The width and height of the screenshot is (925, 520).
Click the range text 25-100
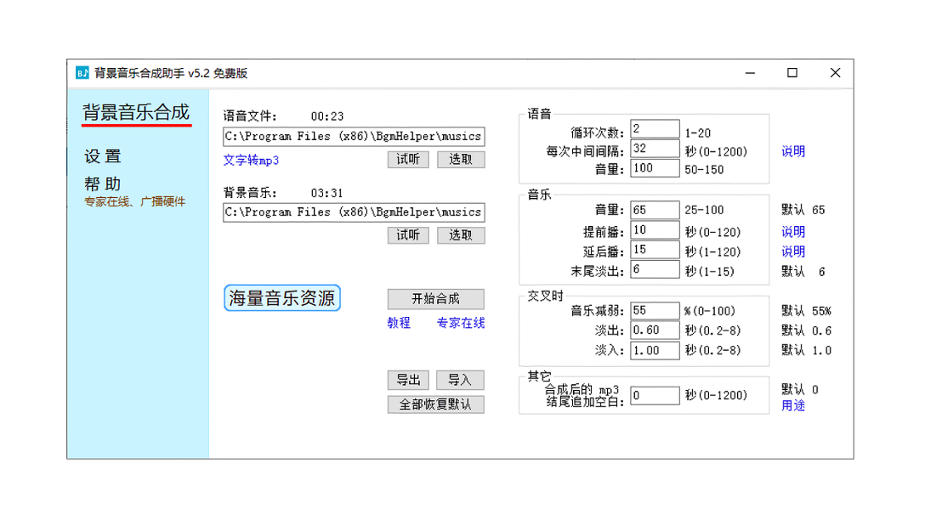pos(704,210)
